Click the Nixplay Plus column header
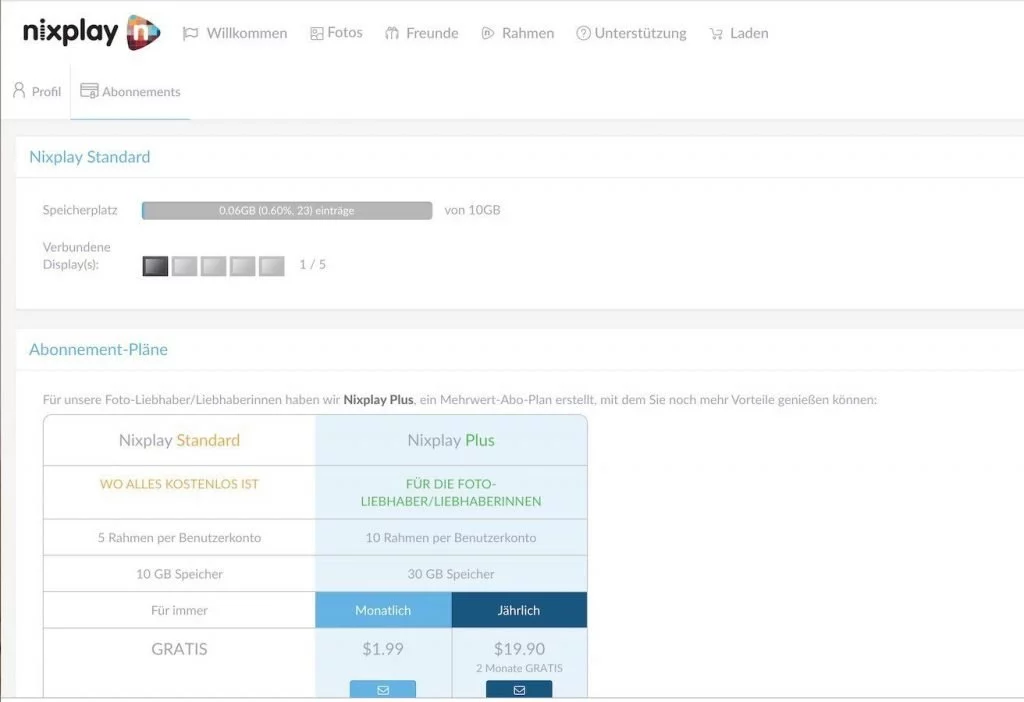 451,440
